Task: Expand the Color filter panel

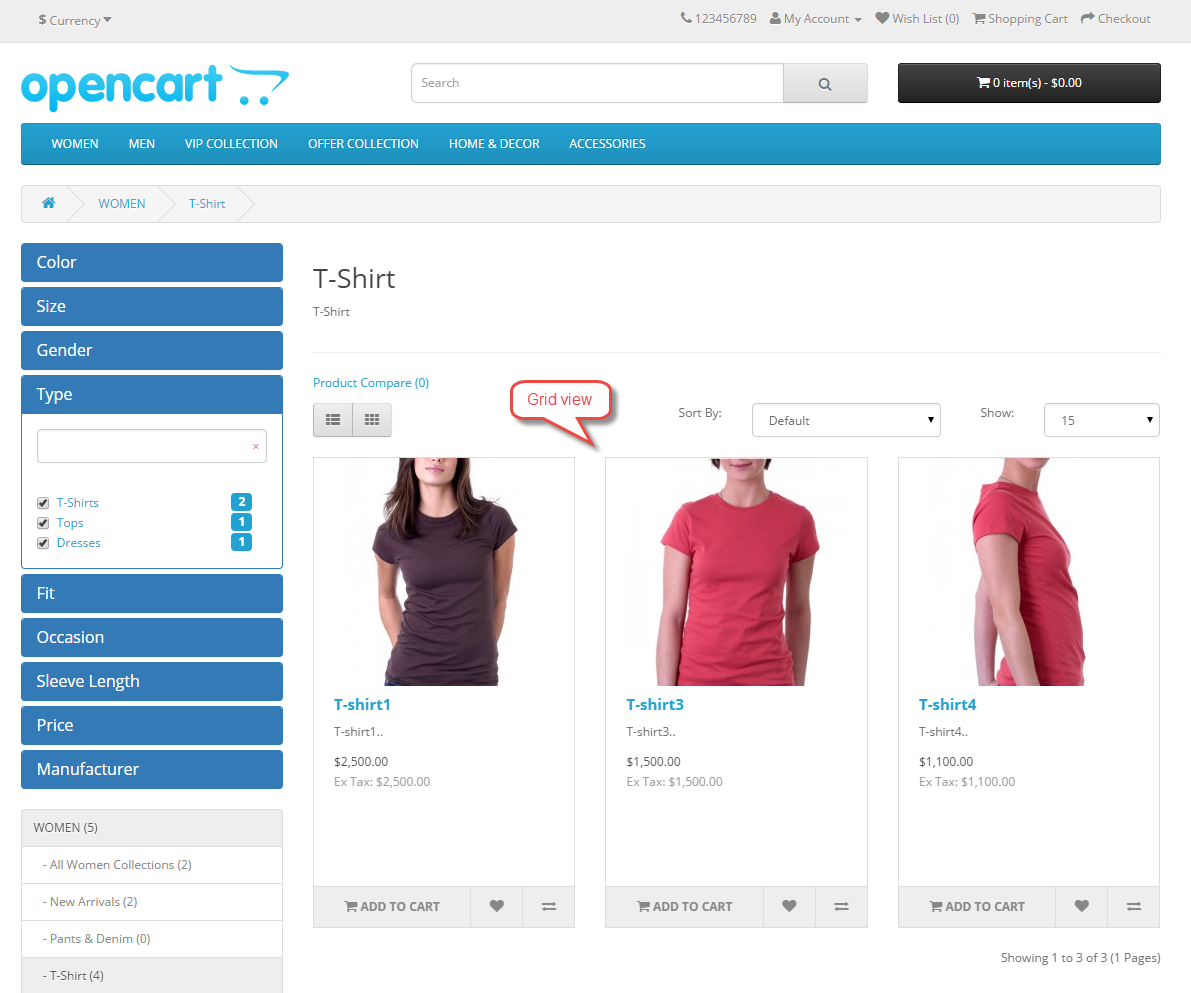Action: 152,262
